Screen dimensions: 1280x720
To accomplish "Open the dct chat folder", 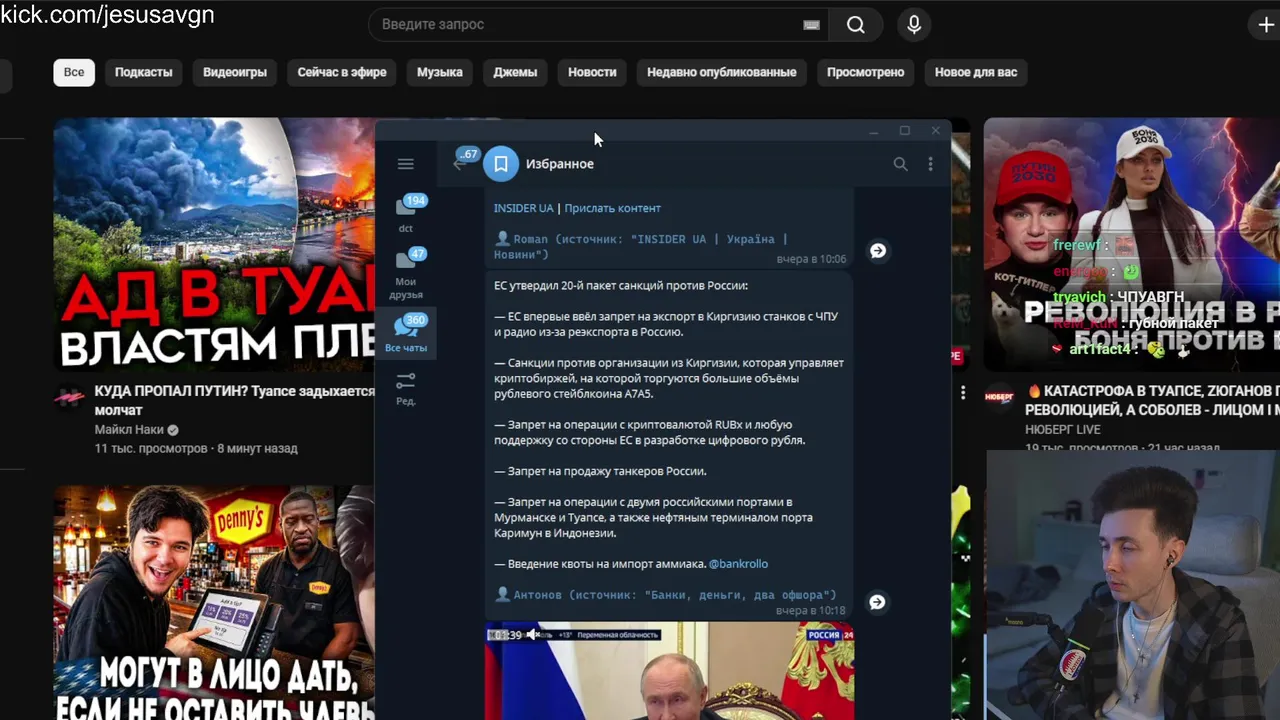I will (406, 213).
